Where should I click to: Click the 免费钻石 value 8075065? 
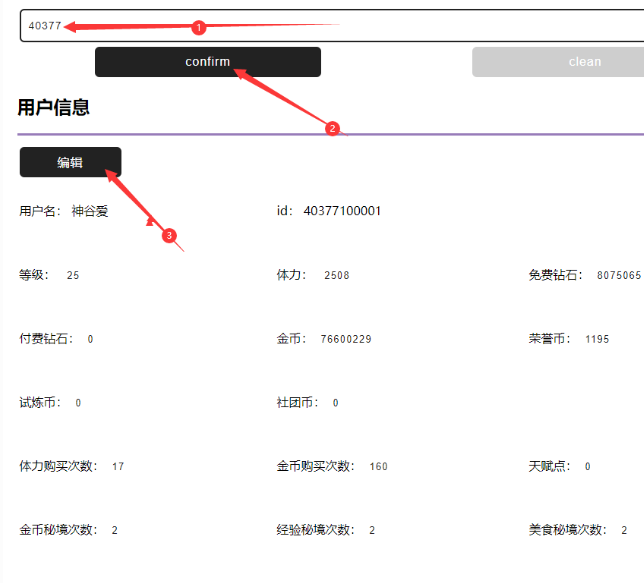point(619,275)
